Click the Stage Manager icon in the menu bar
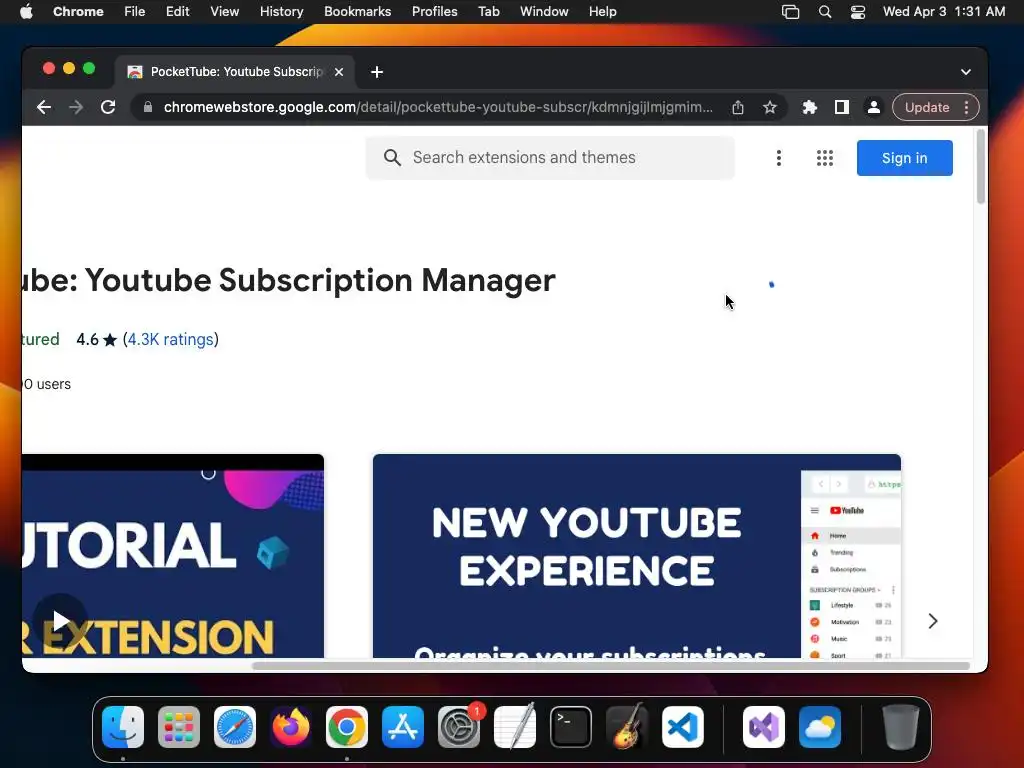Screen dimensions: 1024x768 [790, 12]
